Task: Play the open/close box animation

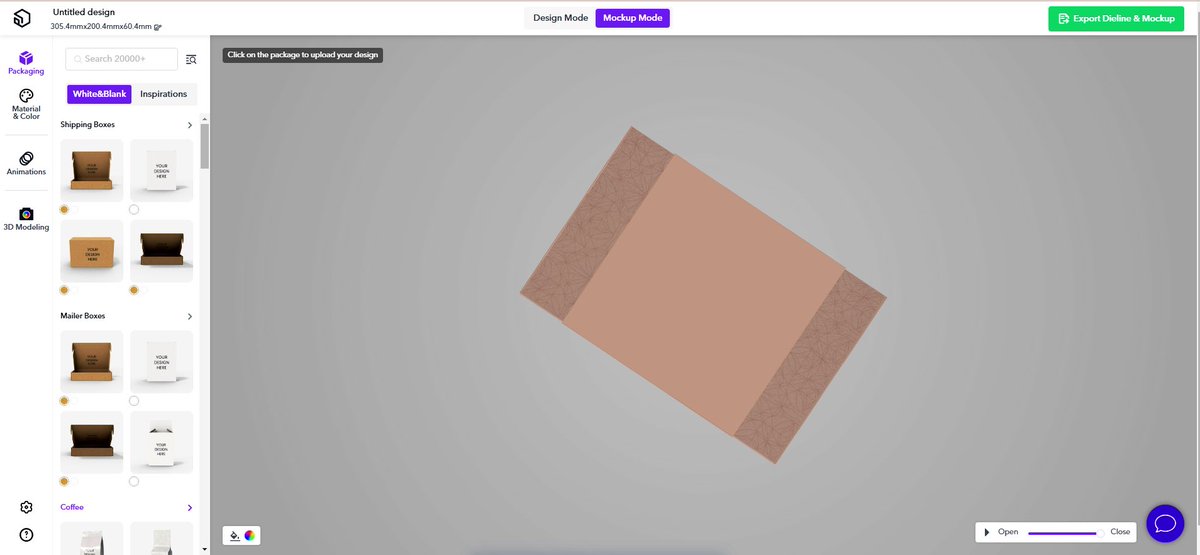Action: click(x=987, y=532)
